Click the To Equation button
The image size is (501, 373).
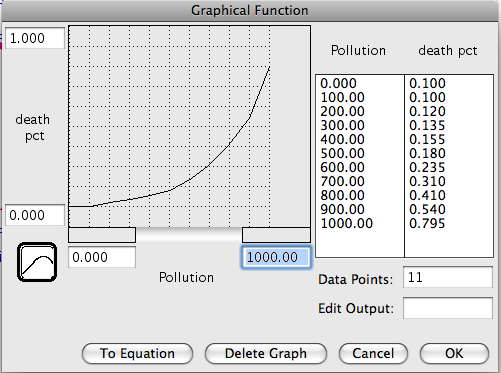[137, 353]
